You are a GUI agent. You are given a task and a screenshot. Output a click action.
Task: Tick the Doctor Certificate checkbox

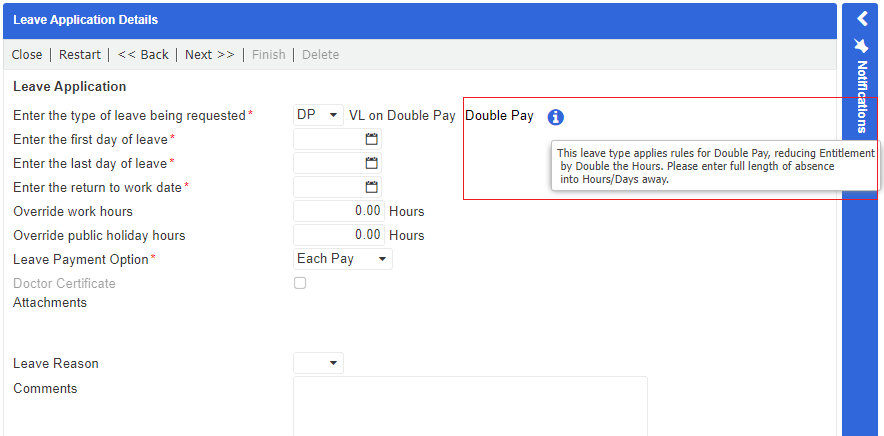click(300, 283)
